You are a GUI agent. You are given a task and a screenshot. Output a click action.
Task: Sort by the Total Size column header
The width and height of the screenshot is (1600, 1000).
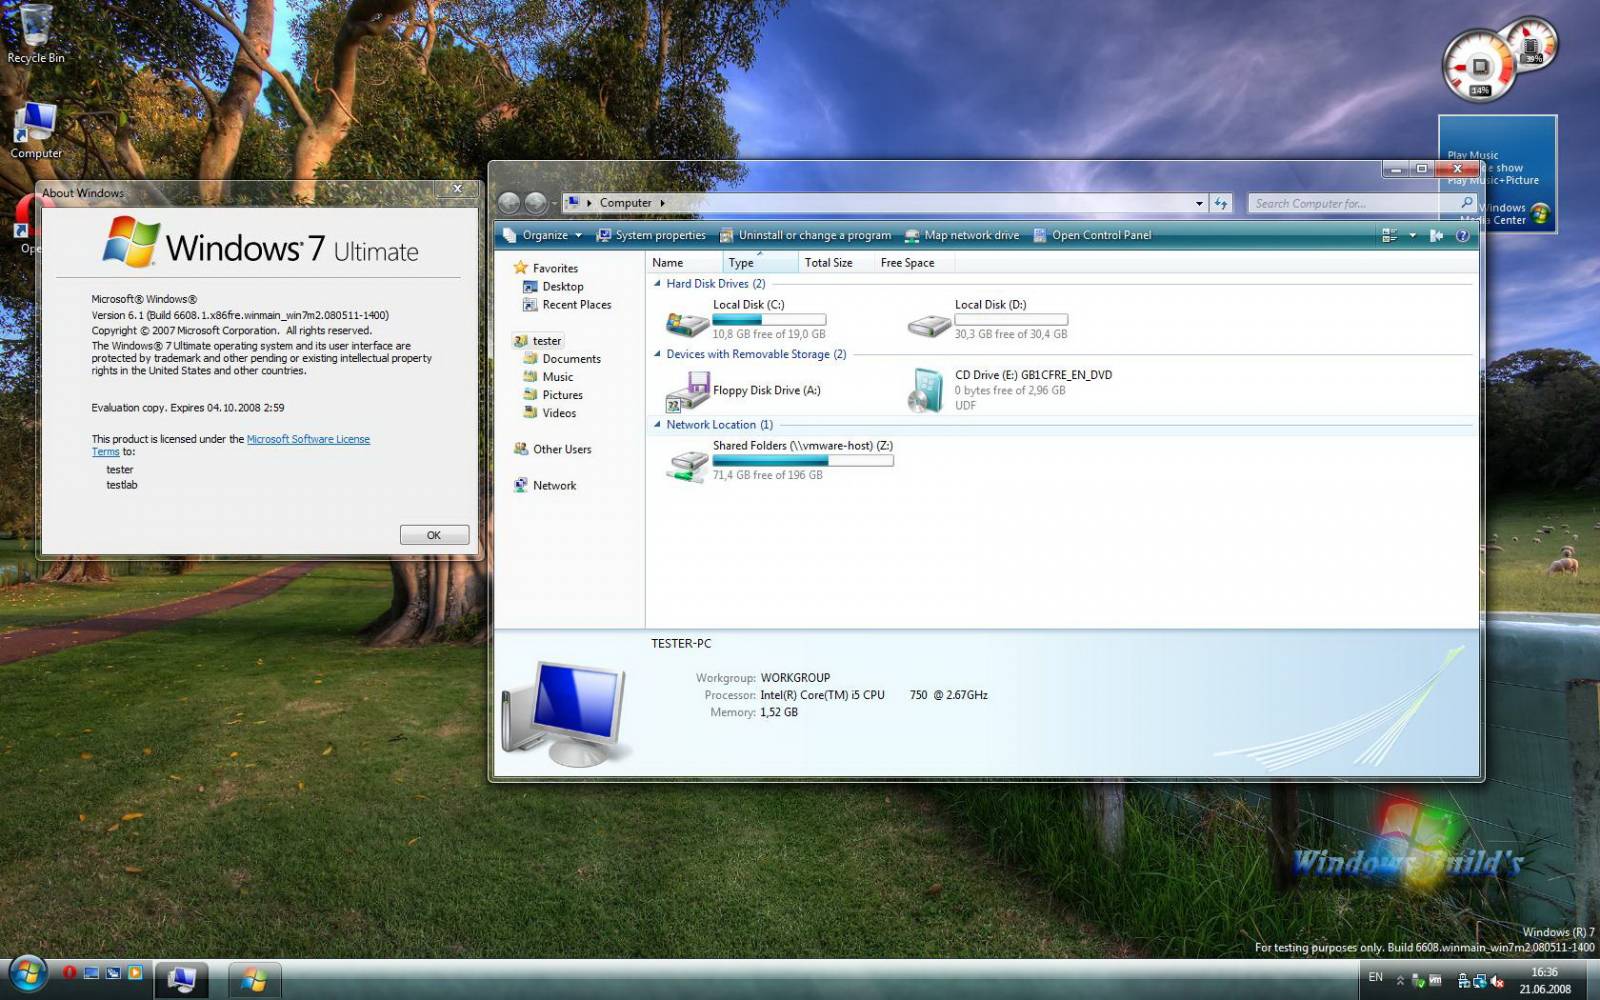(x=836, y=263)
